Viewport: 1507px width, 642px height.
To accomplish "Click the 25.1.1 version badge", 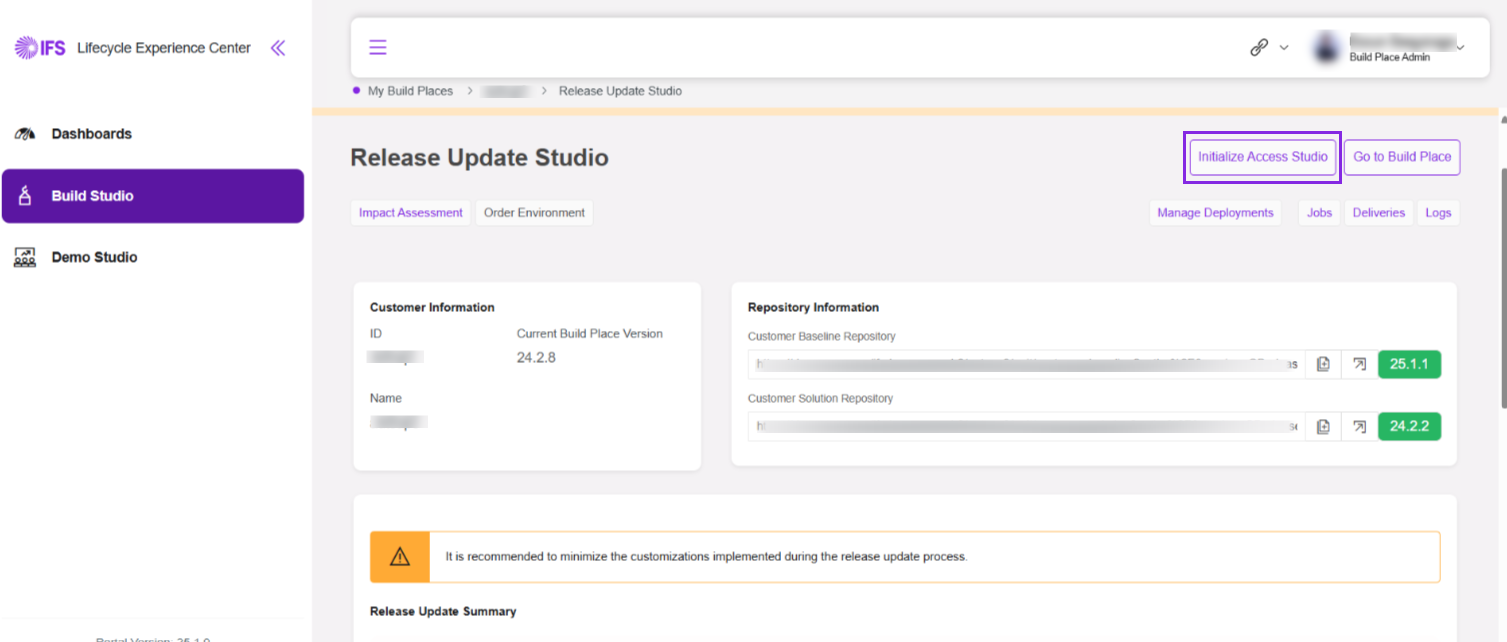I will (x=1410, y=364).
